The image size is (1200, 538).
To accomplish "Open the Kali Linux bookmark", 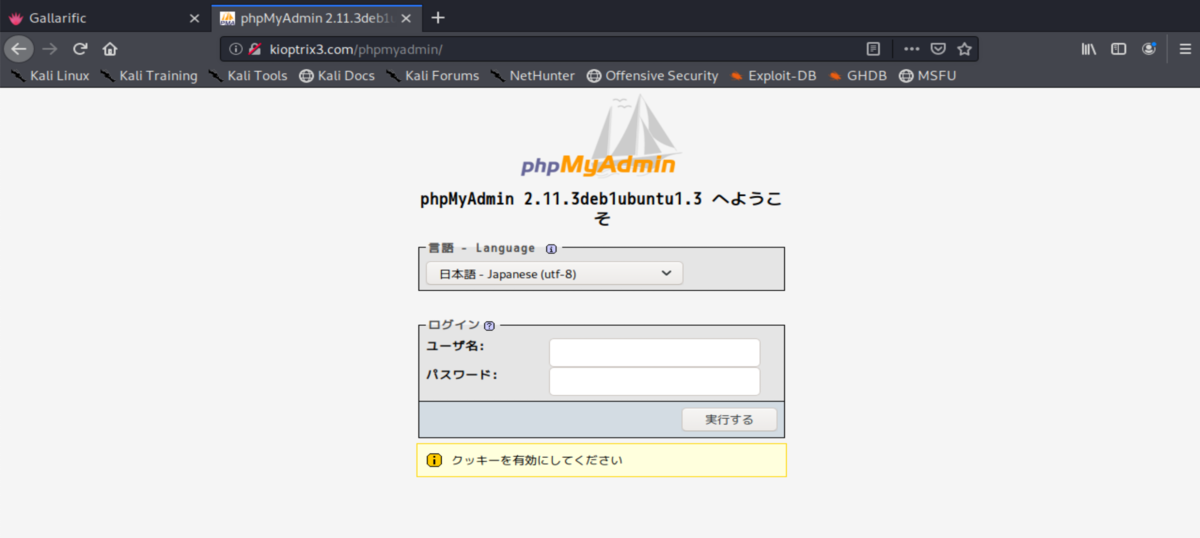I will [50, 75].
